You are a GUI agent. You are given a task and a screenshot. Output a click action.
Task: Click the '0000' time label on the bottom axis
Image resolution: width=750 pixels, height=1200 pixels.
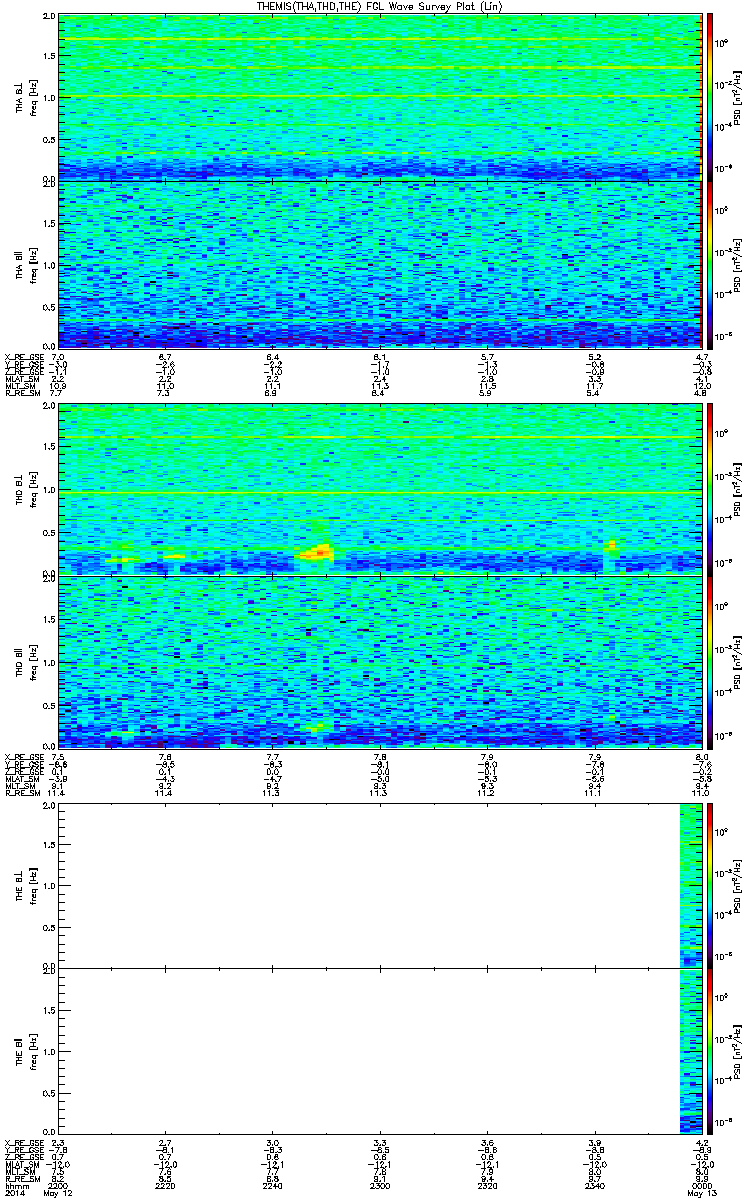point(701,1186)
